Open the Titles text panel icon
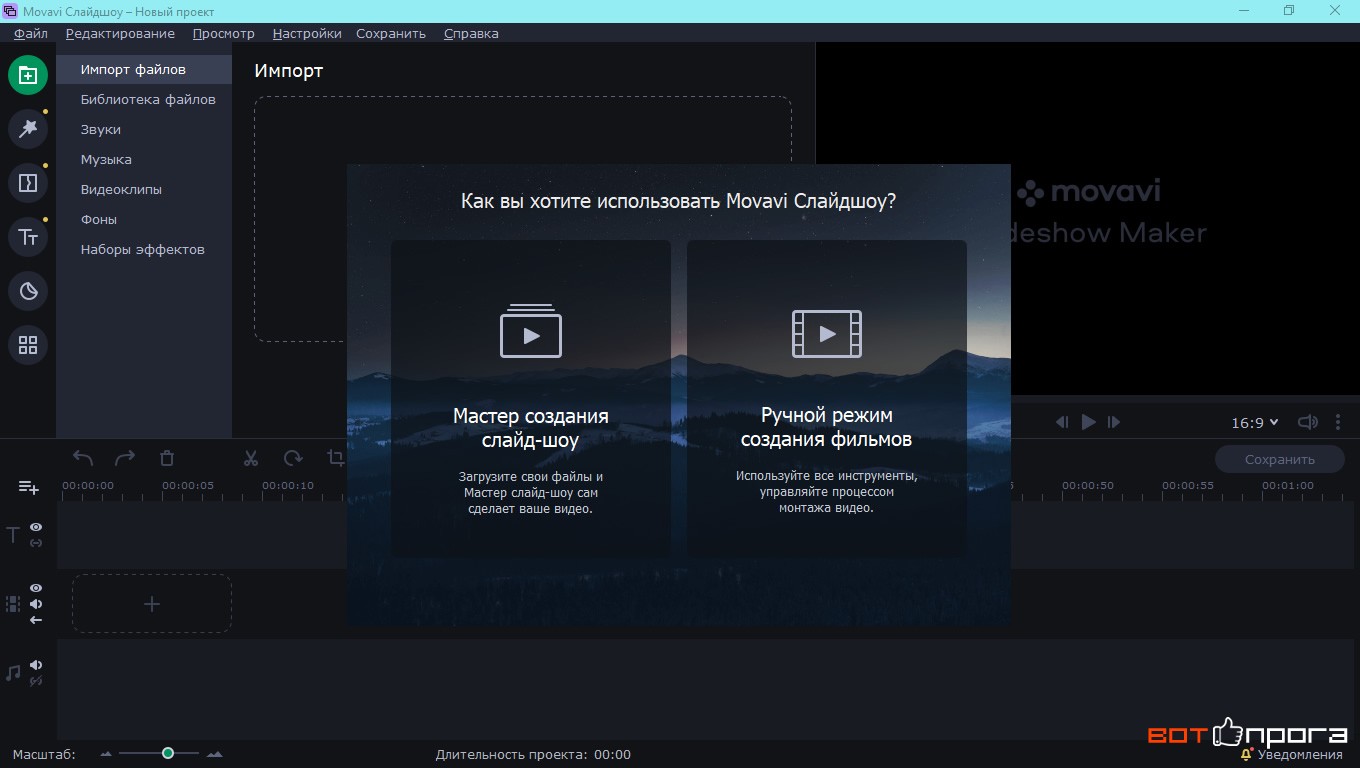Viewport: 1360px width, 768px height. 28,237
